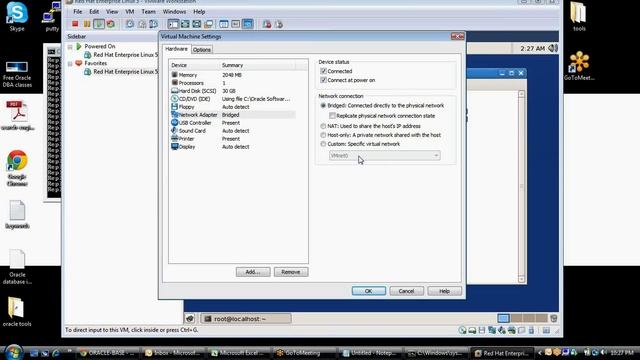Image resolution: width=640 pixels, height=360 pixels.
Task: Open the Windows menu
Action: 174,12
